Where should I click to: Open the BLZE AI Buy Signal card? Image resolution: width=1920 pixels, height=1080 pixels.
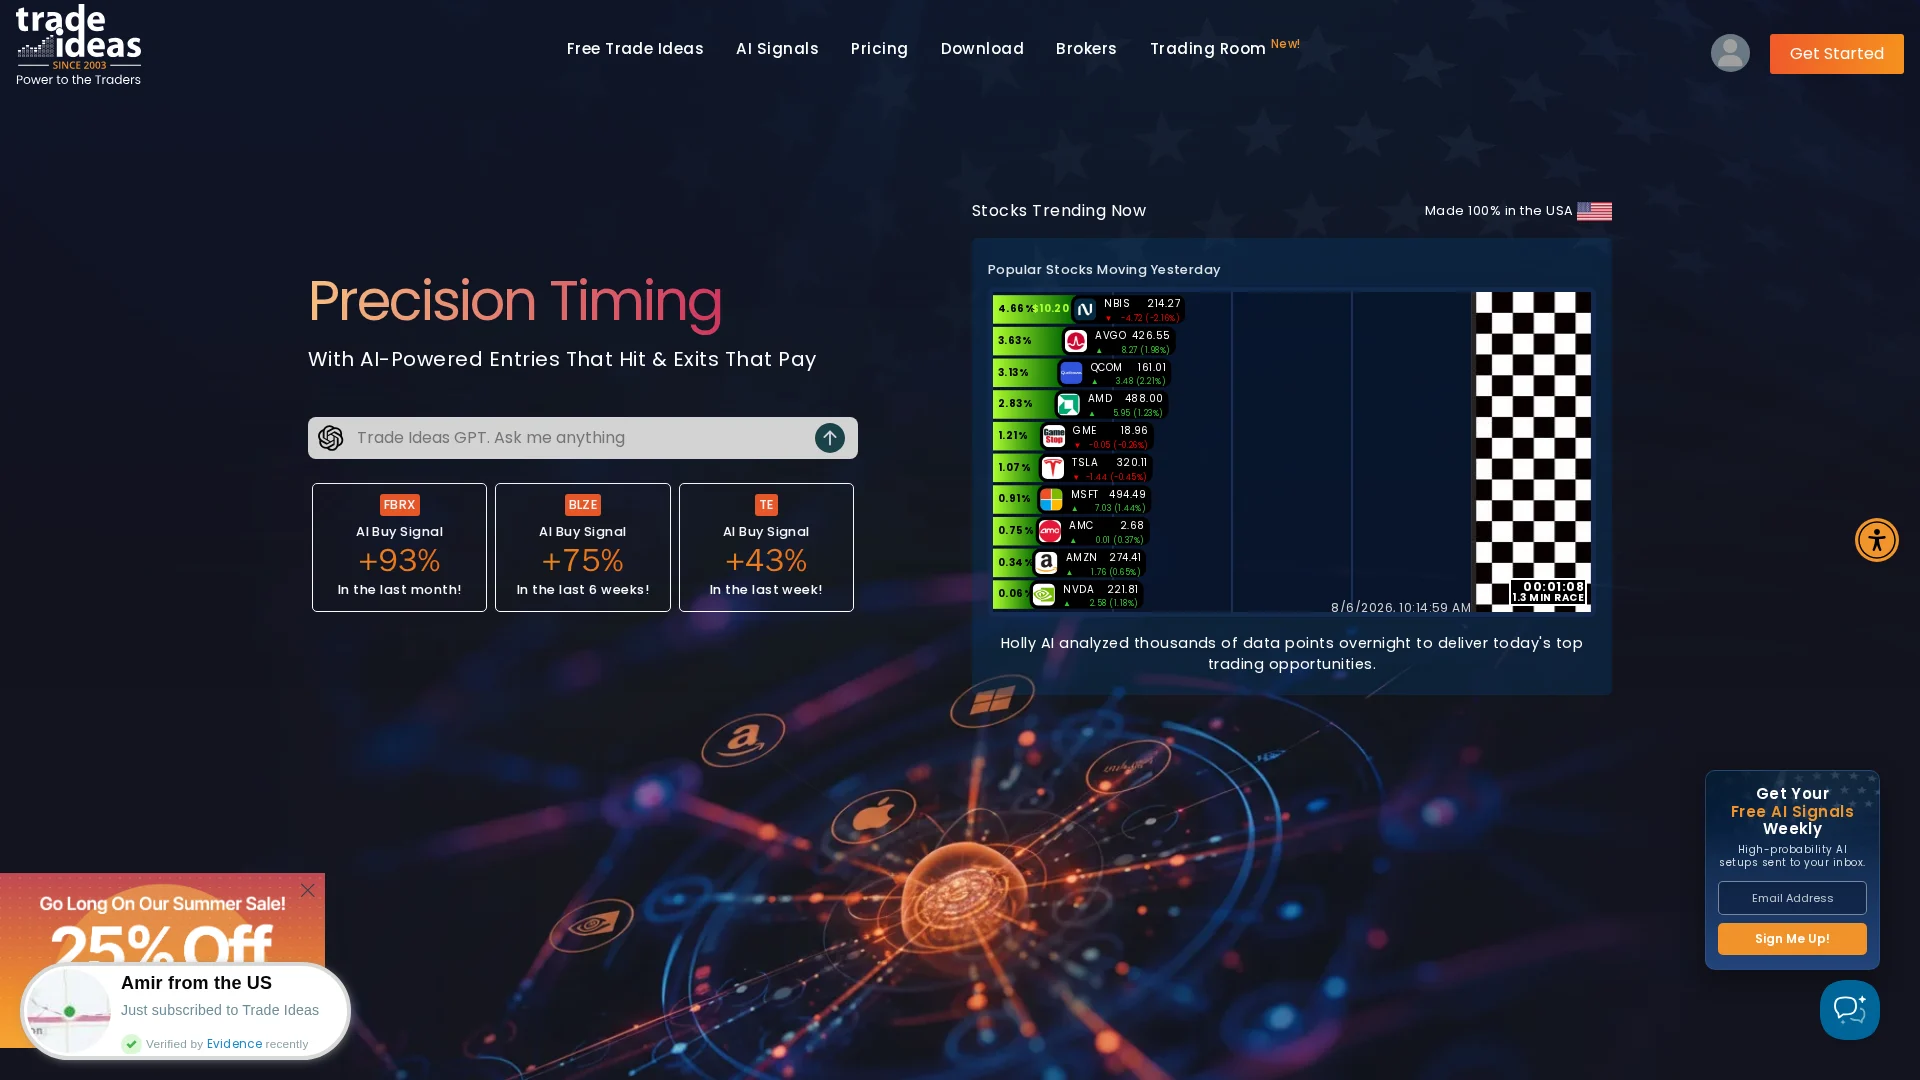pyautogui.click(x=583, y=547)
